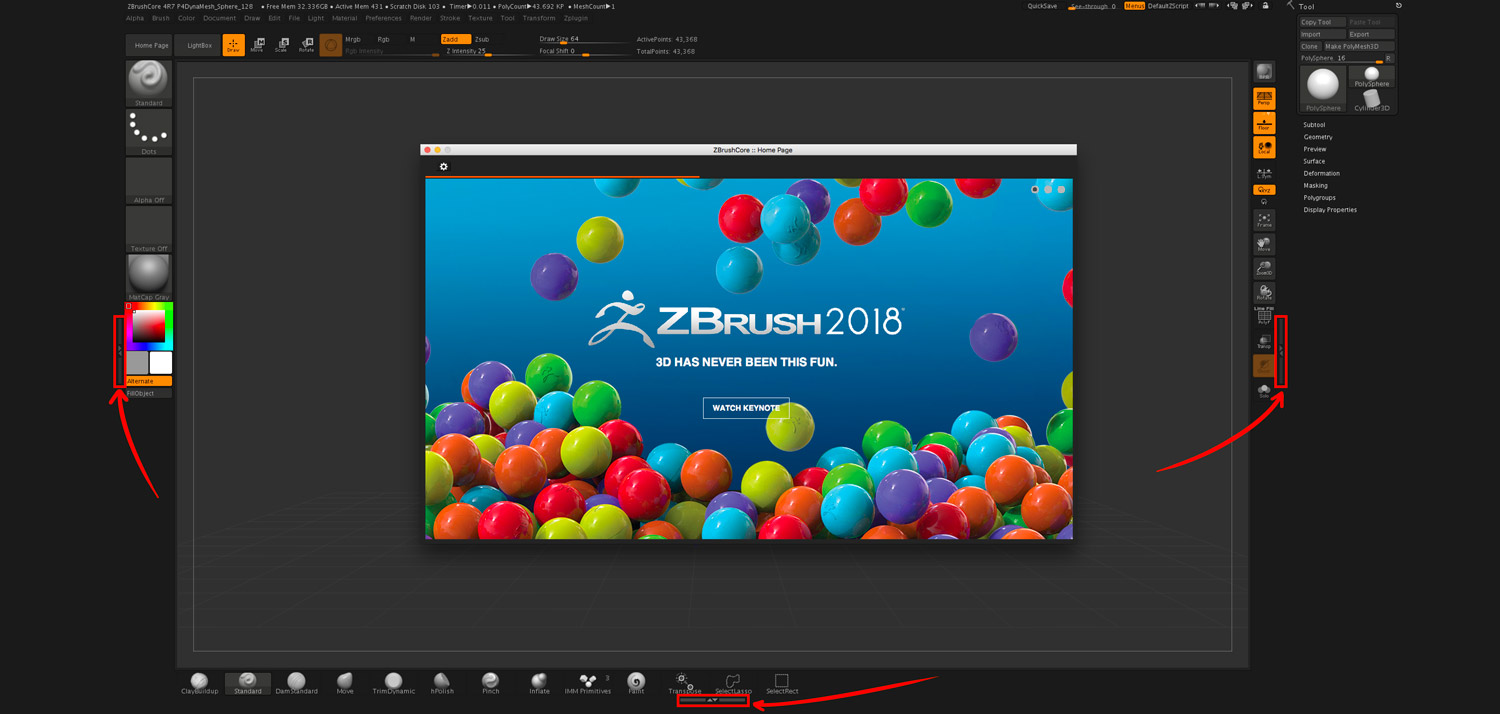Choose the Inflate brush
Screen dimensions: 1500x714
click(539, 684)
